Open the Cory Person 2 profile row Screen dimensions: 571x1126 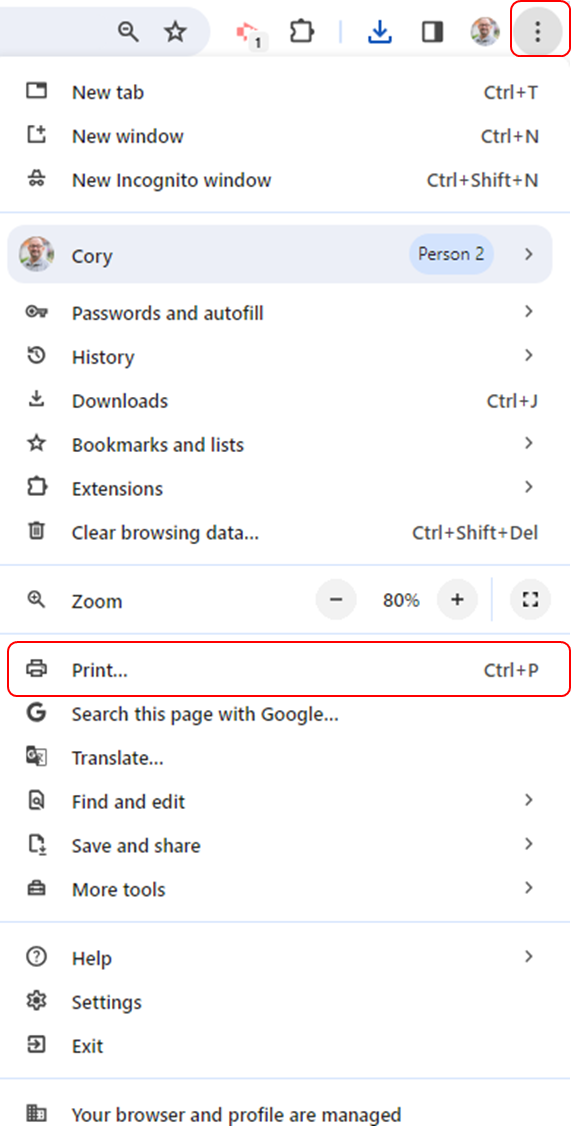(x=279, y=254)
